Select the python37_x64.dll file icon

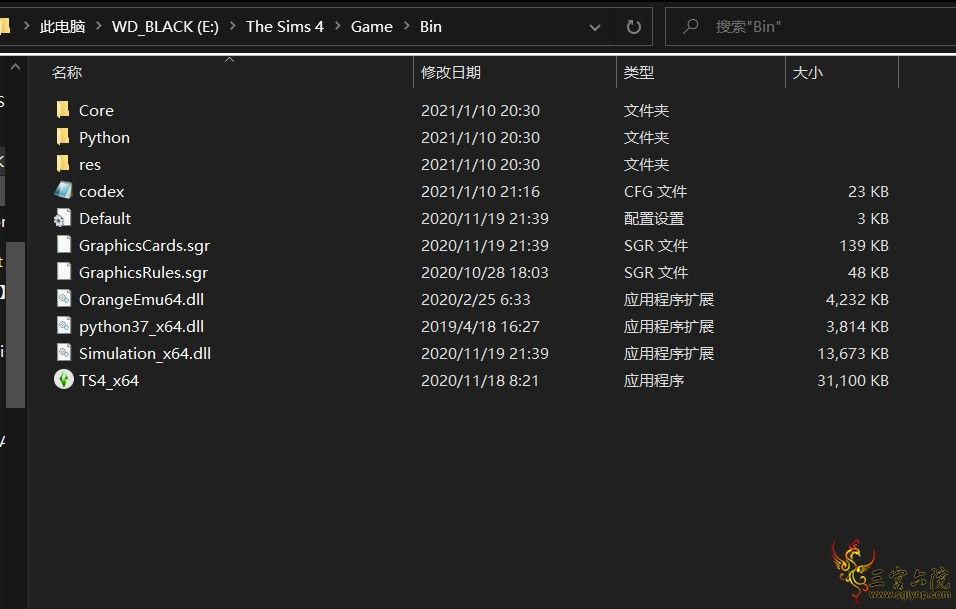click(63, 326)
